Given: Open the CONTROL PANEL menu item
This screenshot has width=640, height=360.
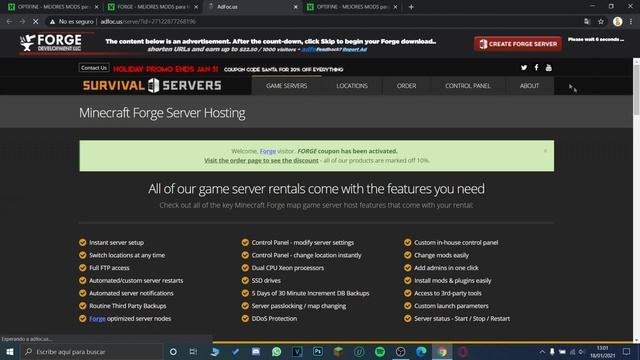Looking at the screenshot, I should click(468, 86).
